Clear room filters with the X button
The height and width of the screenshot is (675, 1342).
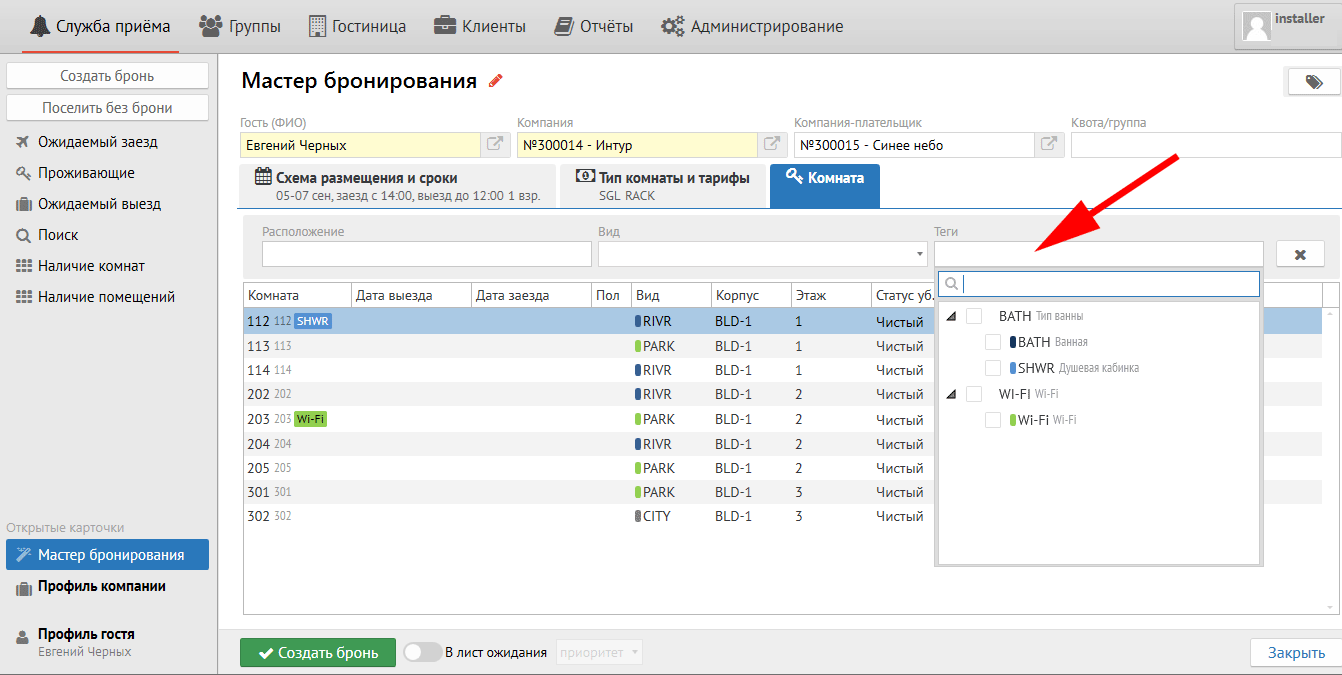pos(1300,254)
